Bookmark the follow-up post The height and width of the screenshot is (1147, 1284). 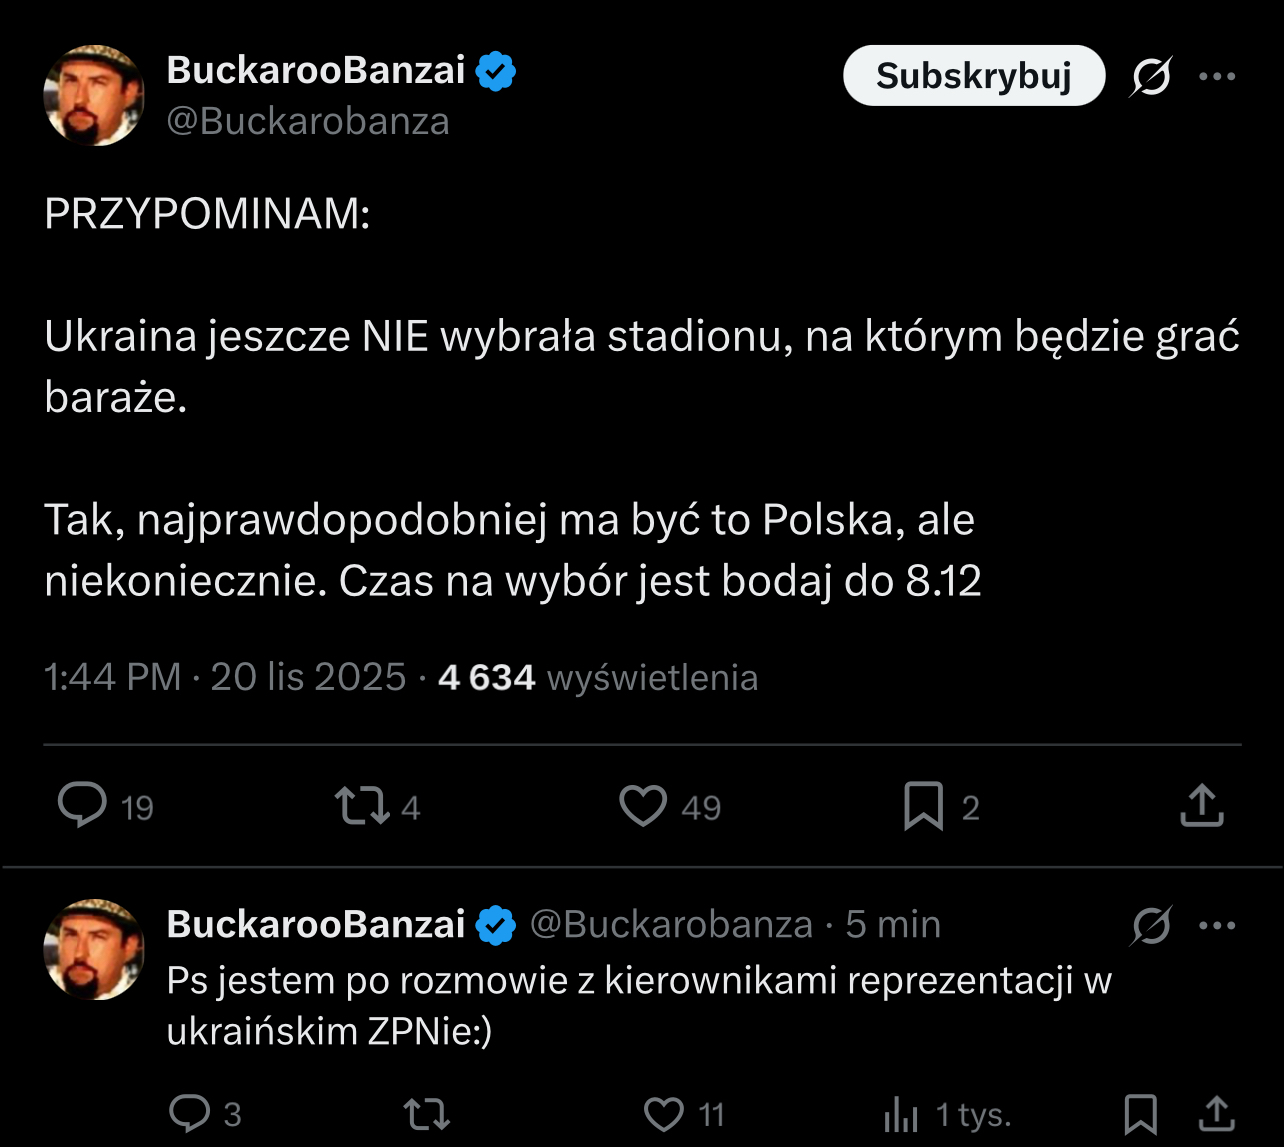(x=1141, y=1114)
